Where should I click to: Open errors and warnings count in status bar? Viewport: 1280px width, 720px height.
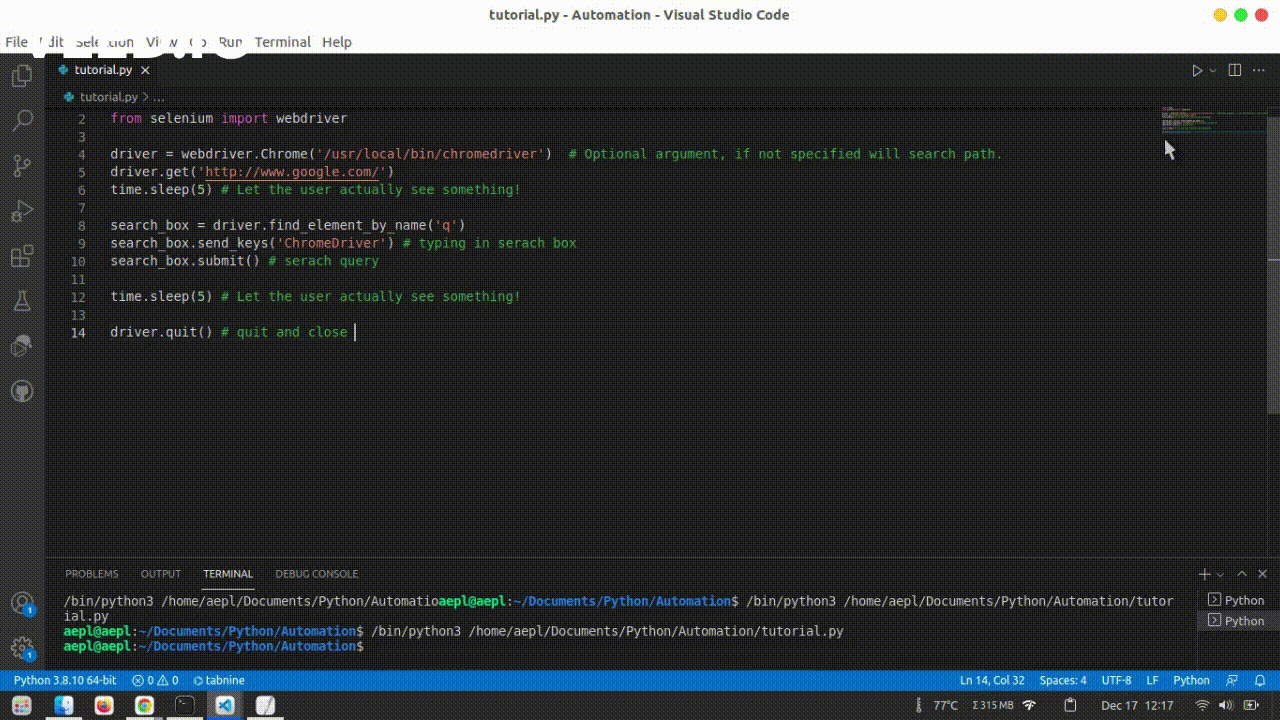[155, 680]
